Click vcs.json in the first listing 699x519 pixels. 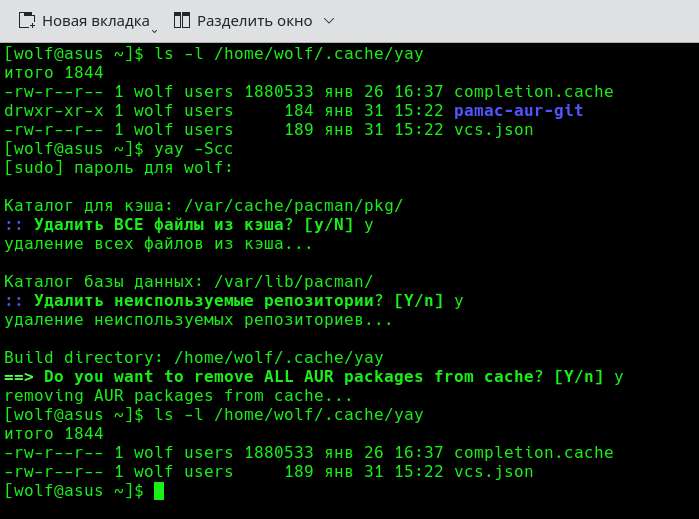pyautogui.click(x=493, y=130)
